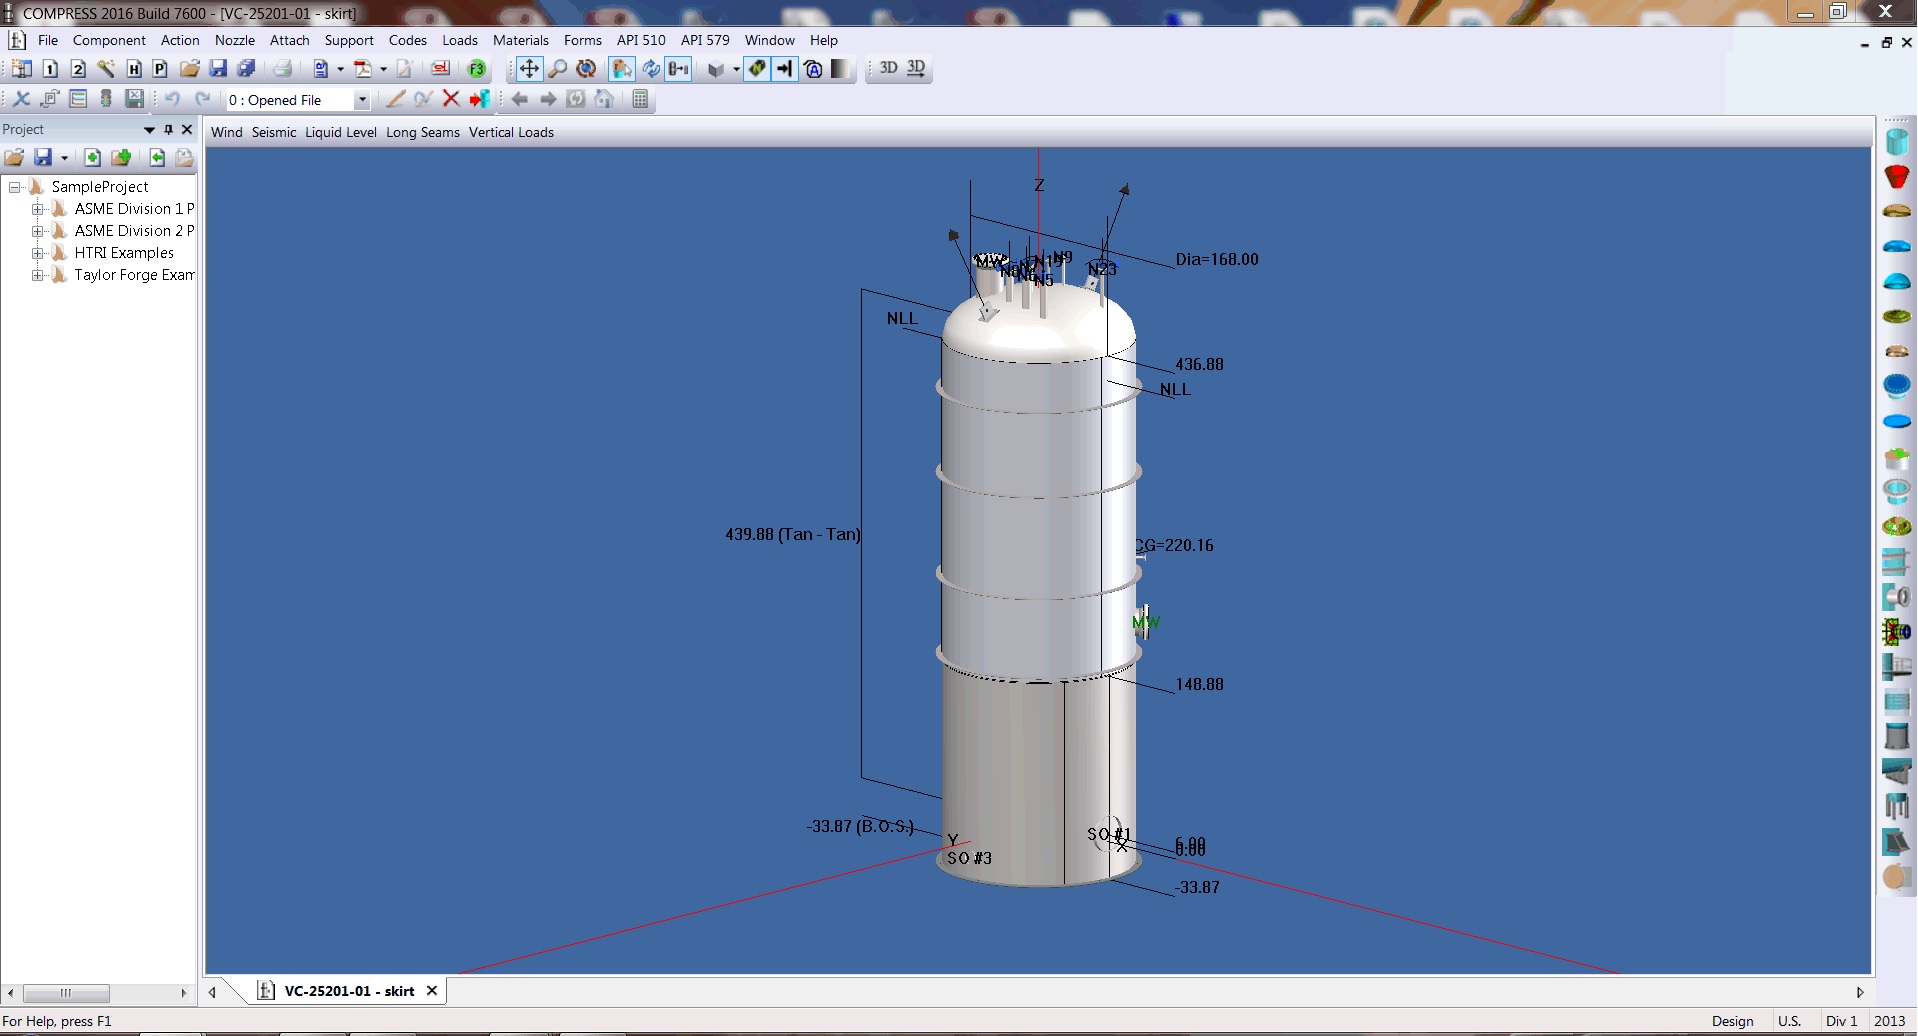Click the open folder icon in main toolbar
1918x1036 pixels.
tap(189, 69)
